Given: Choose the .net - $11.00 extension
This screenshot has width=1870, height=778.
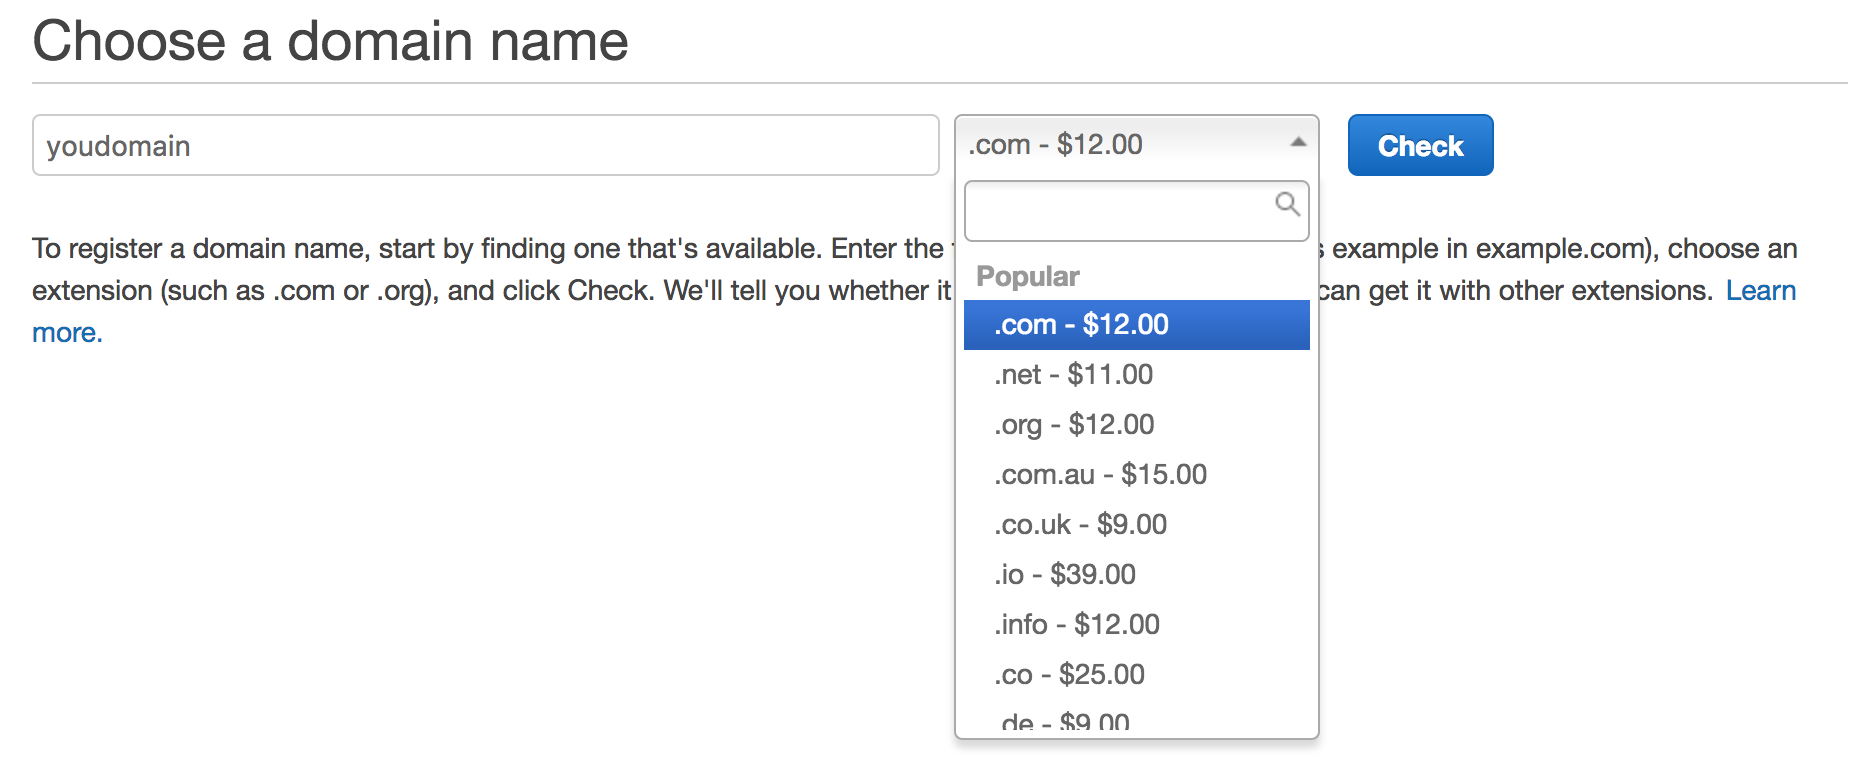Looking at the screenshot, I should coord(1074,375).
